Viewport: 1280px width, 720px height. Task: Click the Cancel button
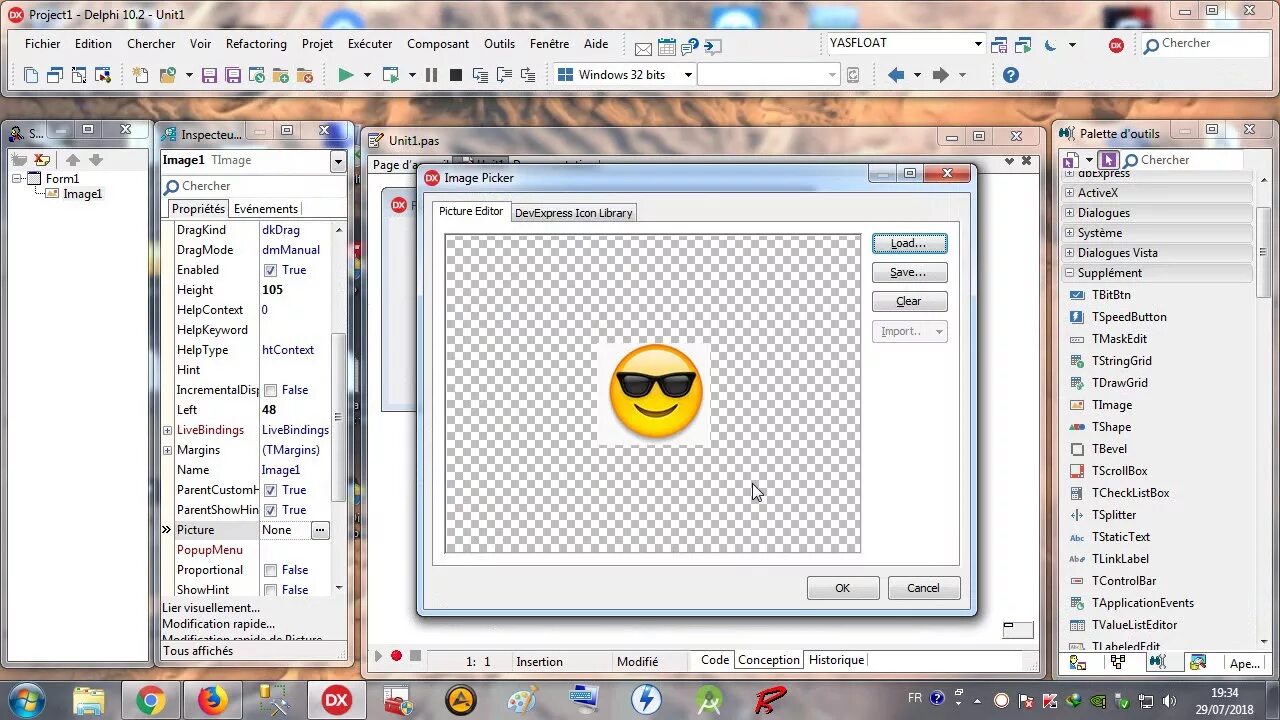tap(924, 588)
